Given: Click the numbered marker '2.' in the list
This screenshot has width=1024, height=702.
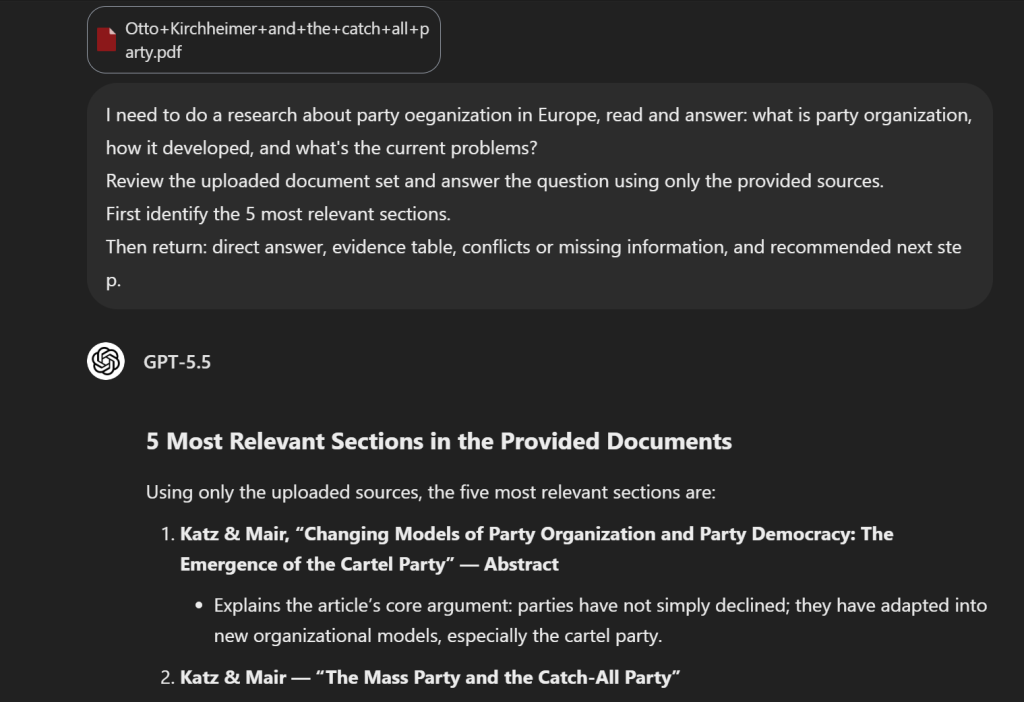Looking at the screenshot, I should coord(168,677).
